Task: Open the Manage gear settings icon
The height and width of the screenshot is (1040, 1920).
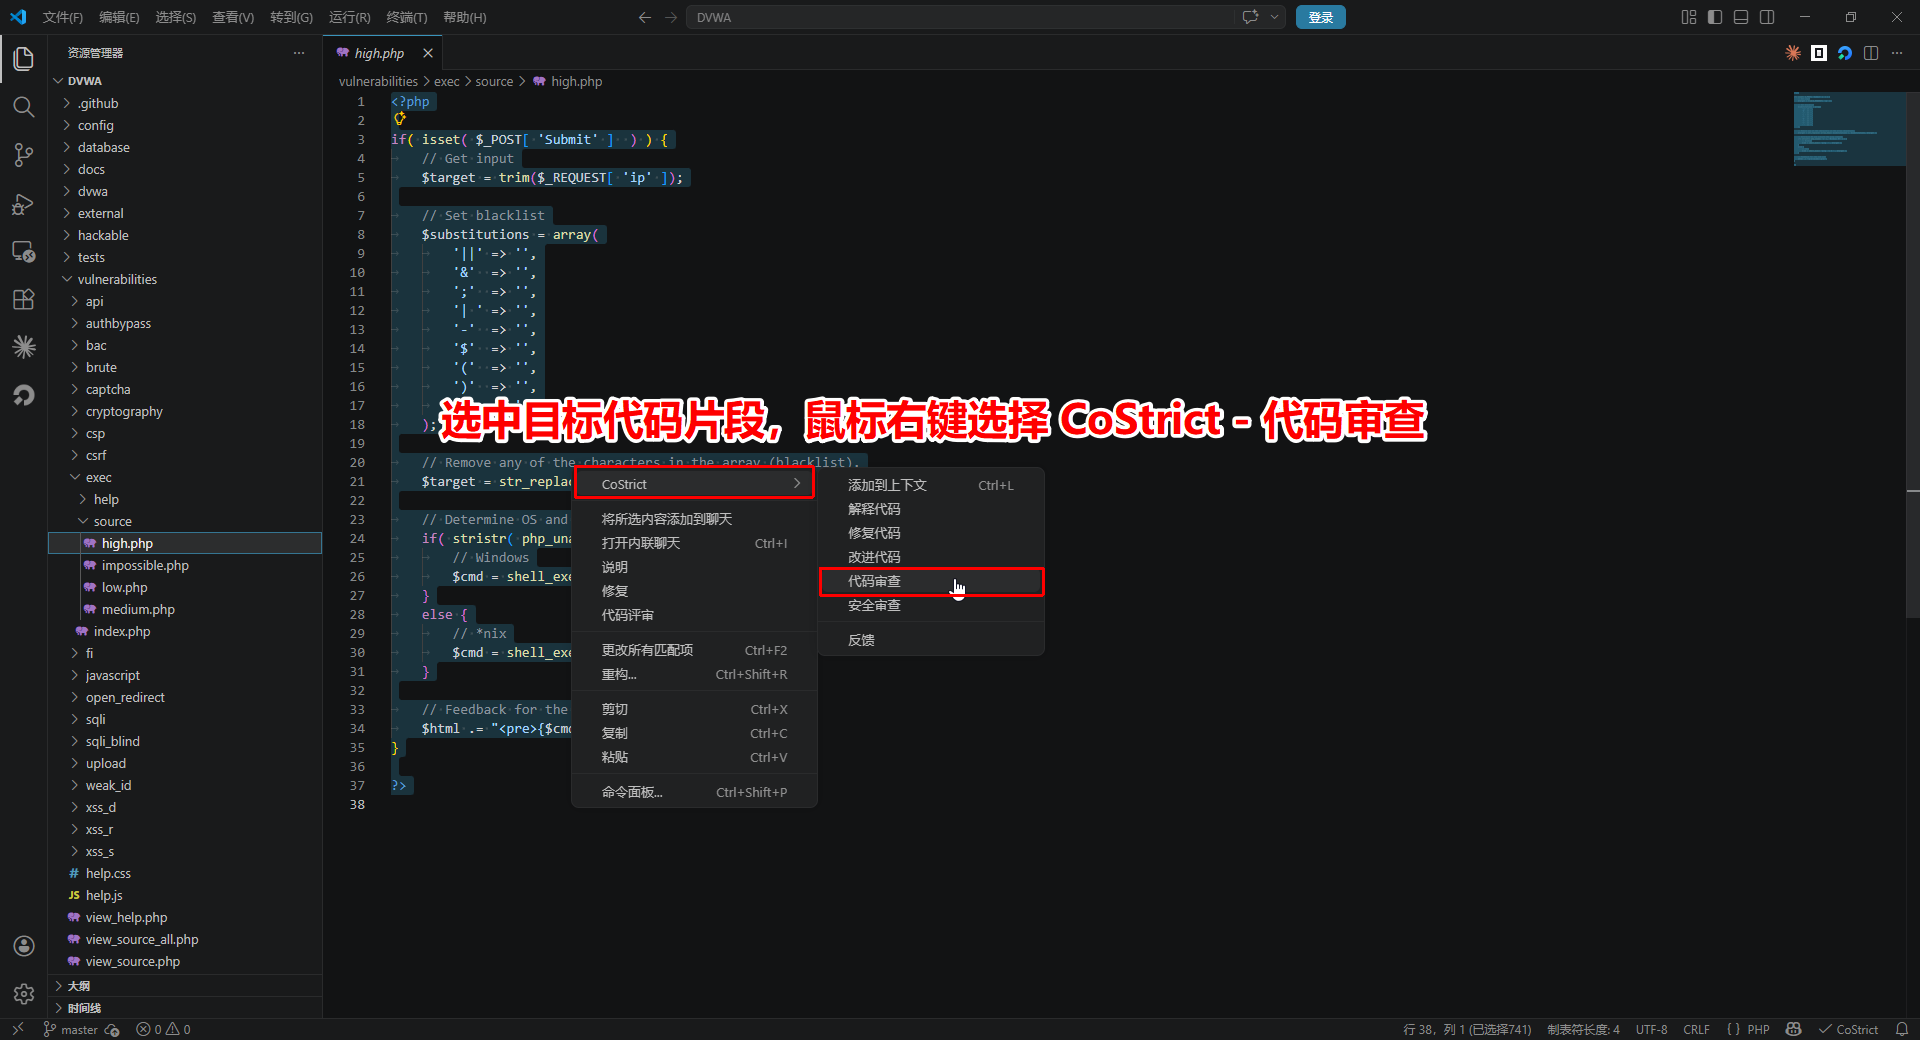Action: (24, 994)
